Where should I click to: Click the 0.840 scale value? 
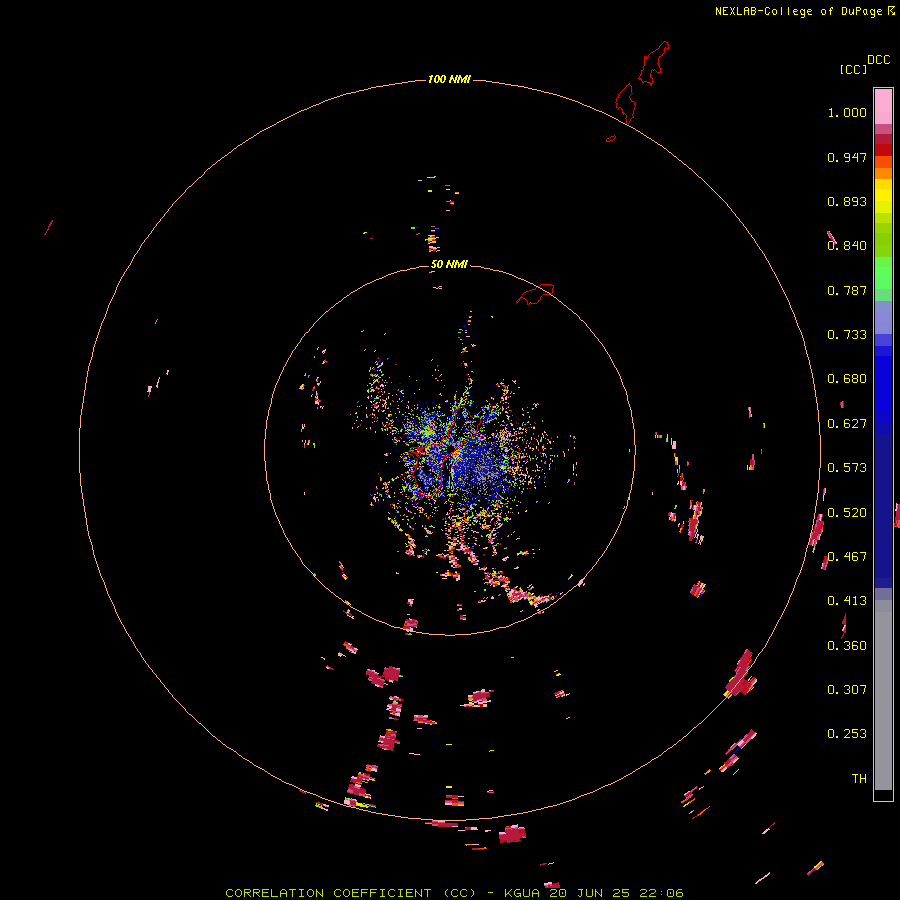click(x=847, y=246)
